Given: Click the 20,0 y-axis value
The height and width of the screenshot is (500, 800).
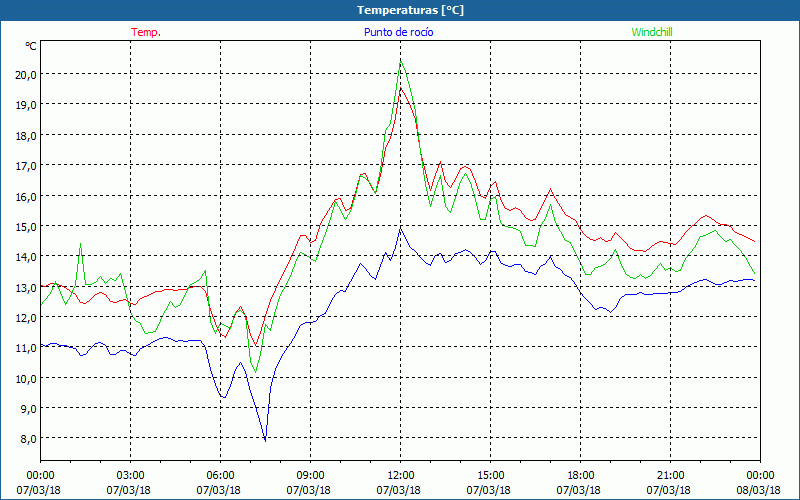Looking at the screenshot, I should pos(27,74).
